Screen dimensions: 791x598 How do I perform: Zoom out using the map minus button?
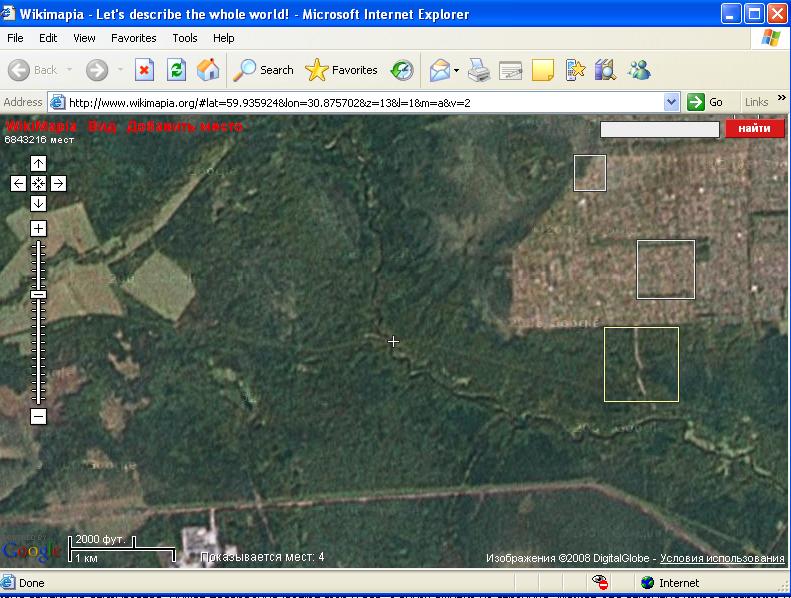pyautogui.click(x=38, y=416)
